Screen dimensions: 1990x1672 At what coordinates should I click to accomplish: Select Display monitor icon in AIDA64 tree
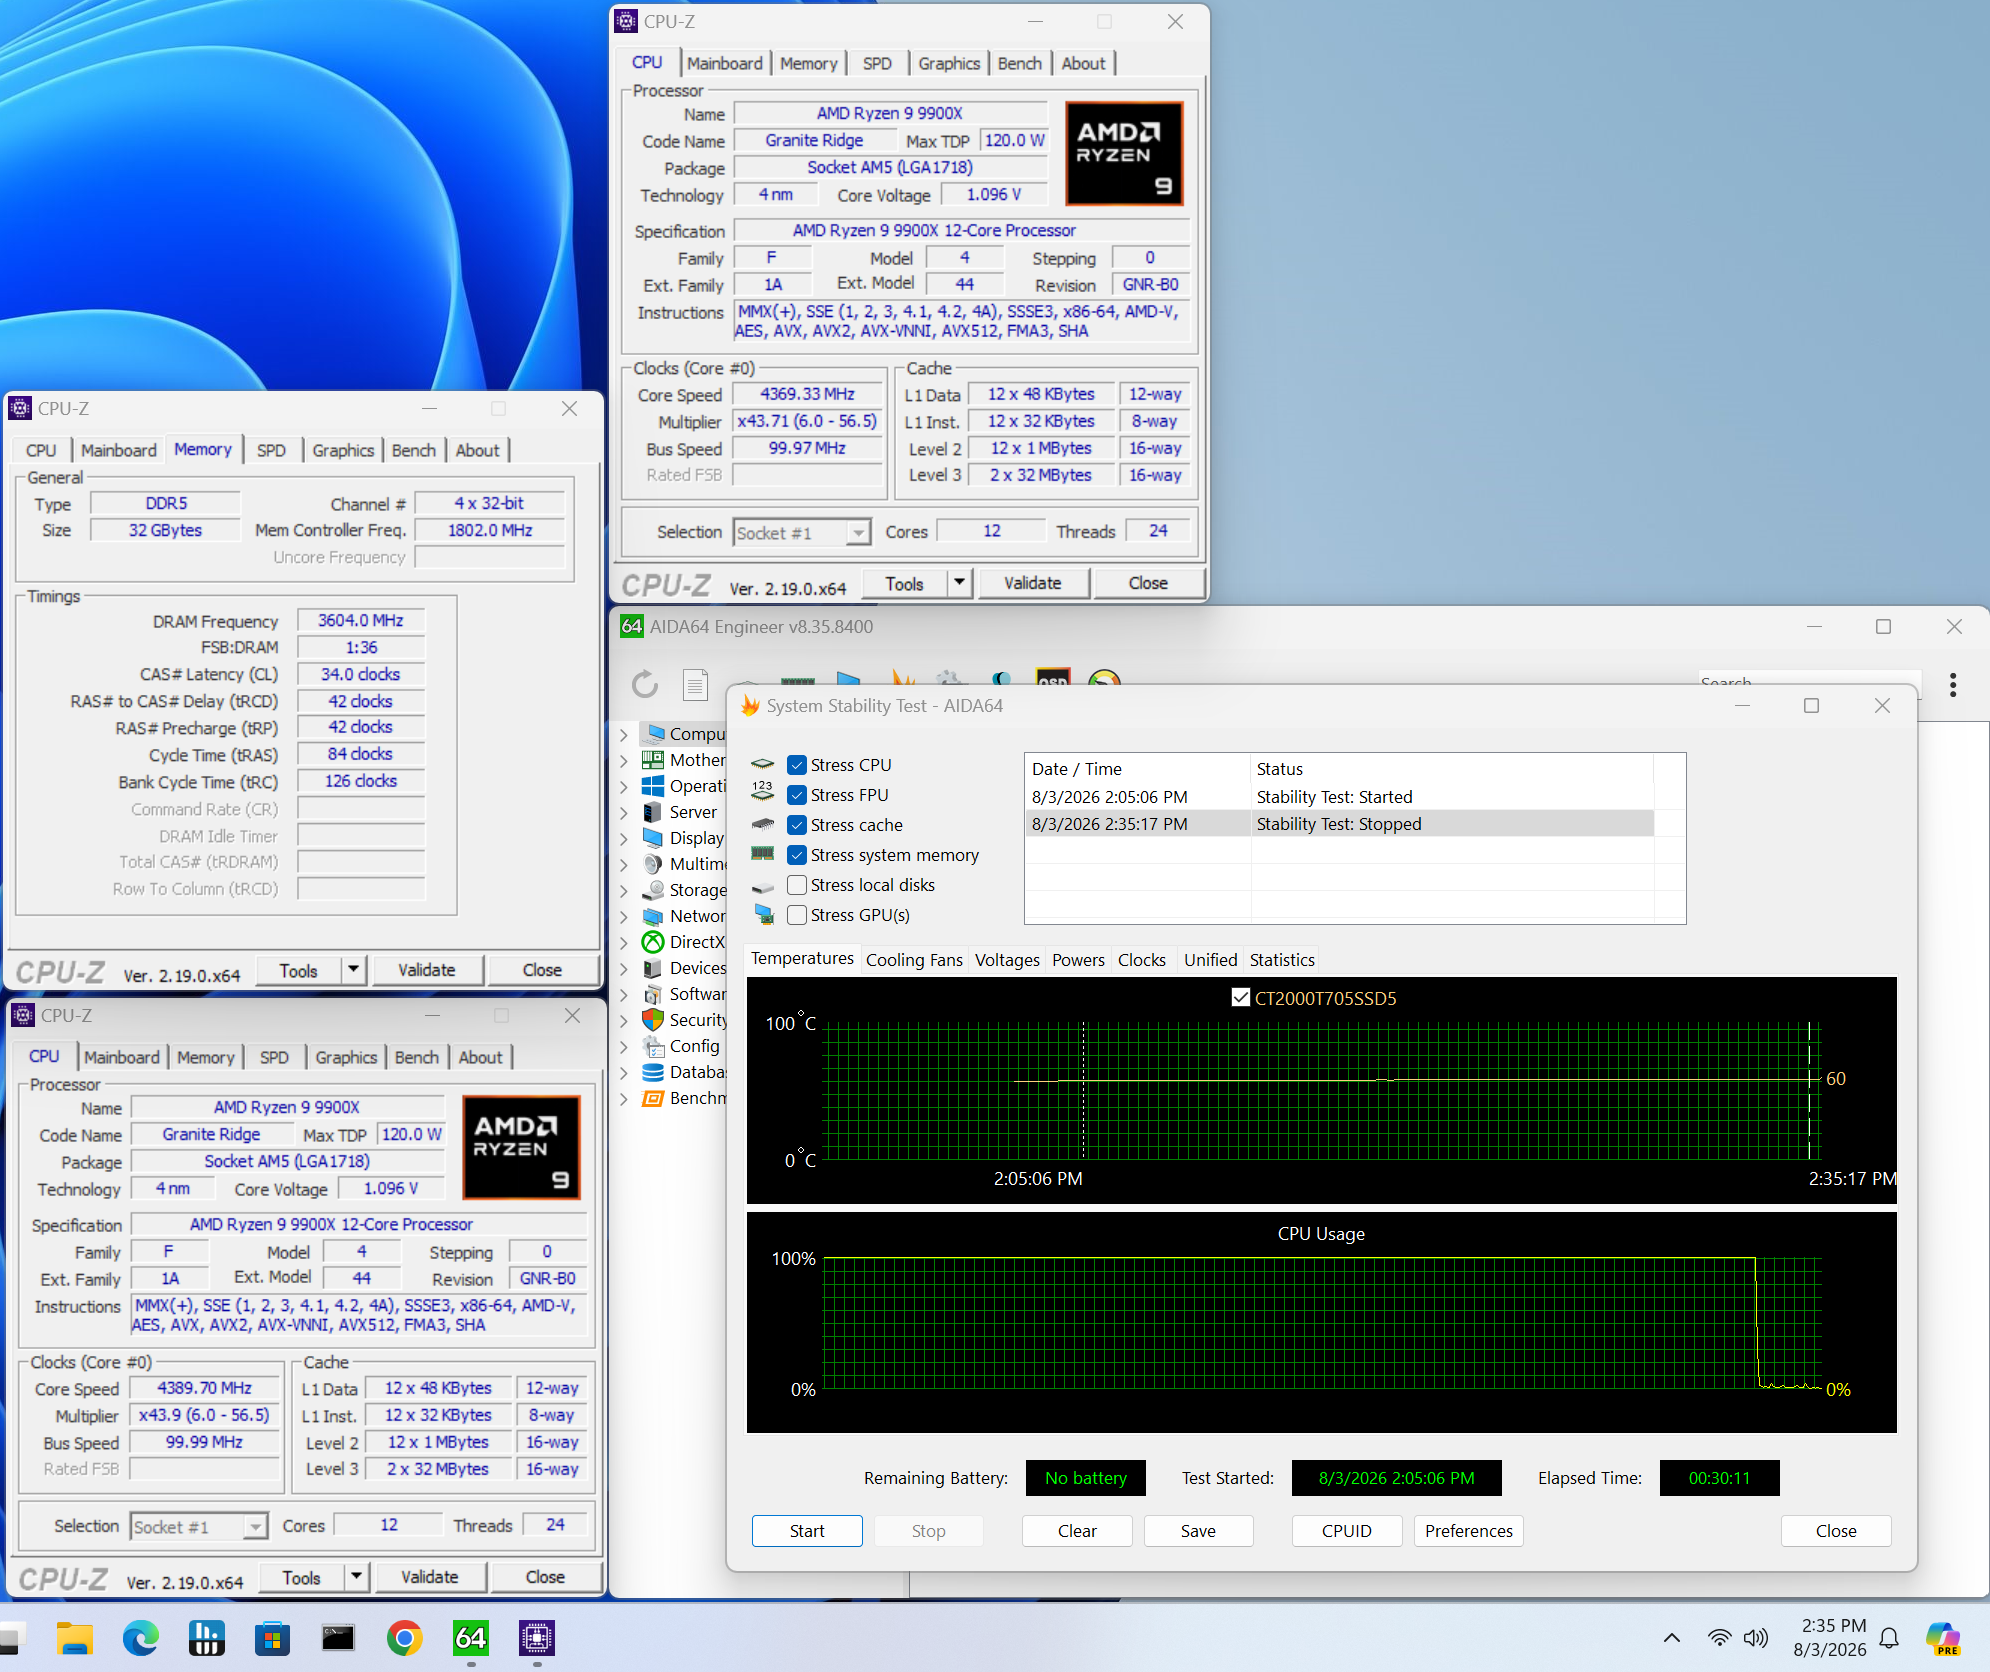653,837
